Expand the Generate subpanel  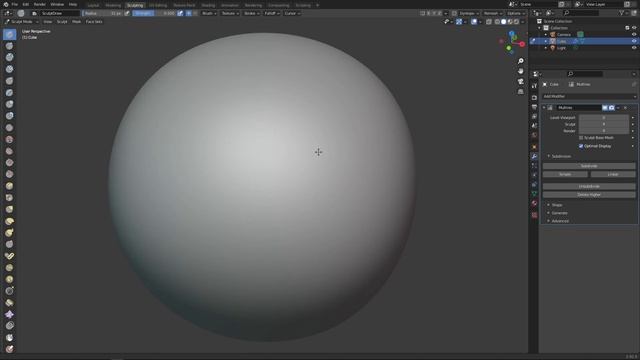559,213
